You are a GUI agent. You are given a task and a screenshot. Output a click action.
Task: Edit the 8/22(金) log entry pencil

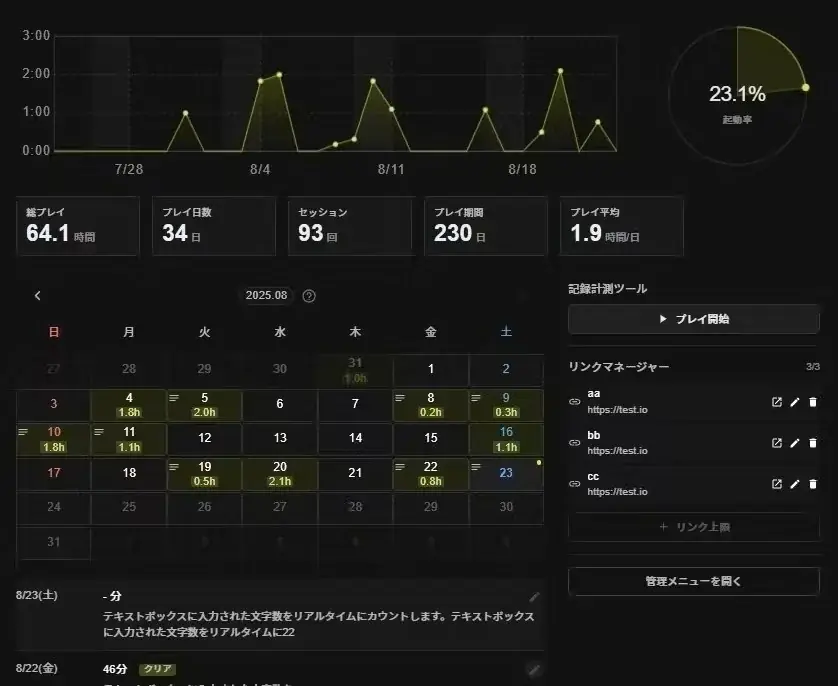point(533,669)
